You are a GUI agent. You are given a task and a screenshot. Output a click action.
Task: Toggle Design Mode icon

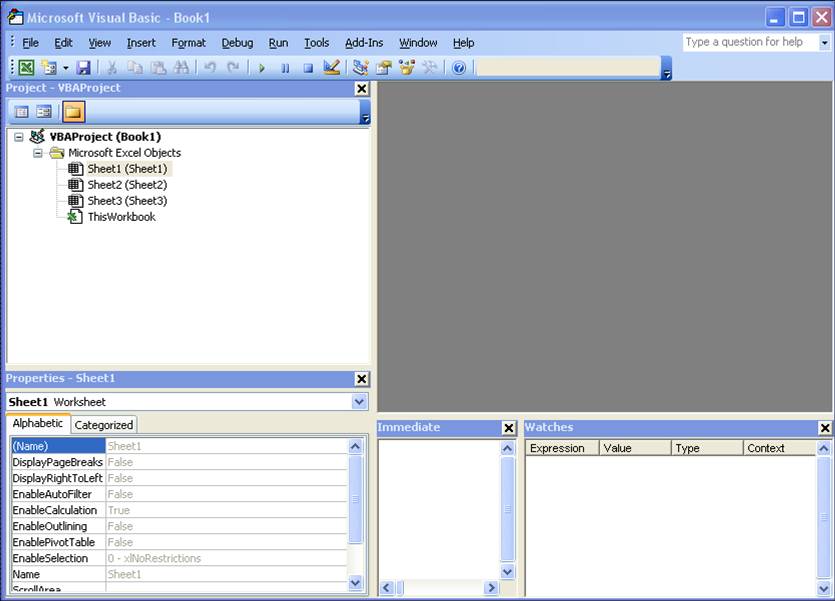tap(331, 68)
